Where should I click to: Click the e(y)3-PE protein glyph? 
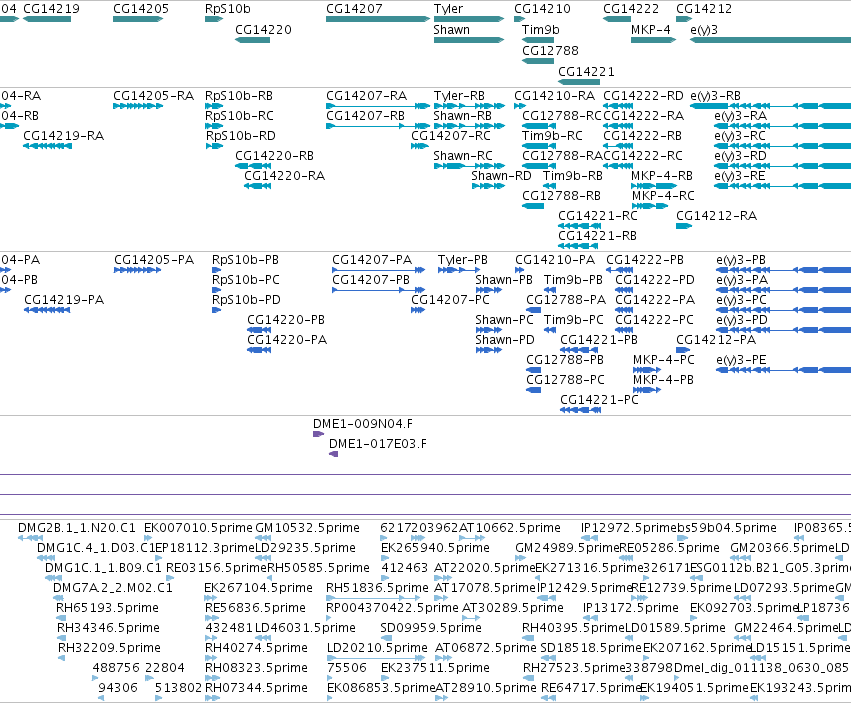[x=784, y=370]
